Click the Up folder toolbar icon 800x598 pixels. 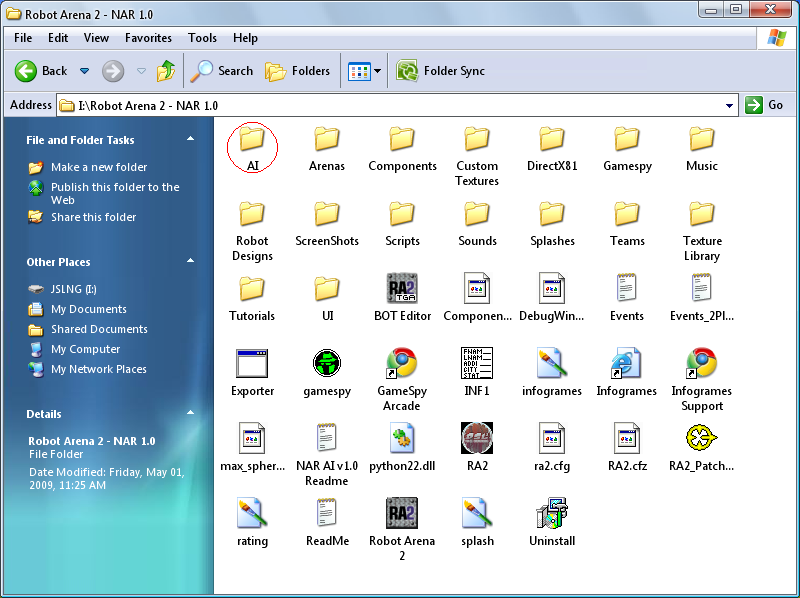click(166, 71)
